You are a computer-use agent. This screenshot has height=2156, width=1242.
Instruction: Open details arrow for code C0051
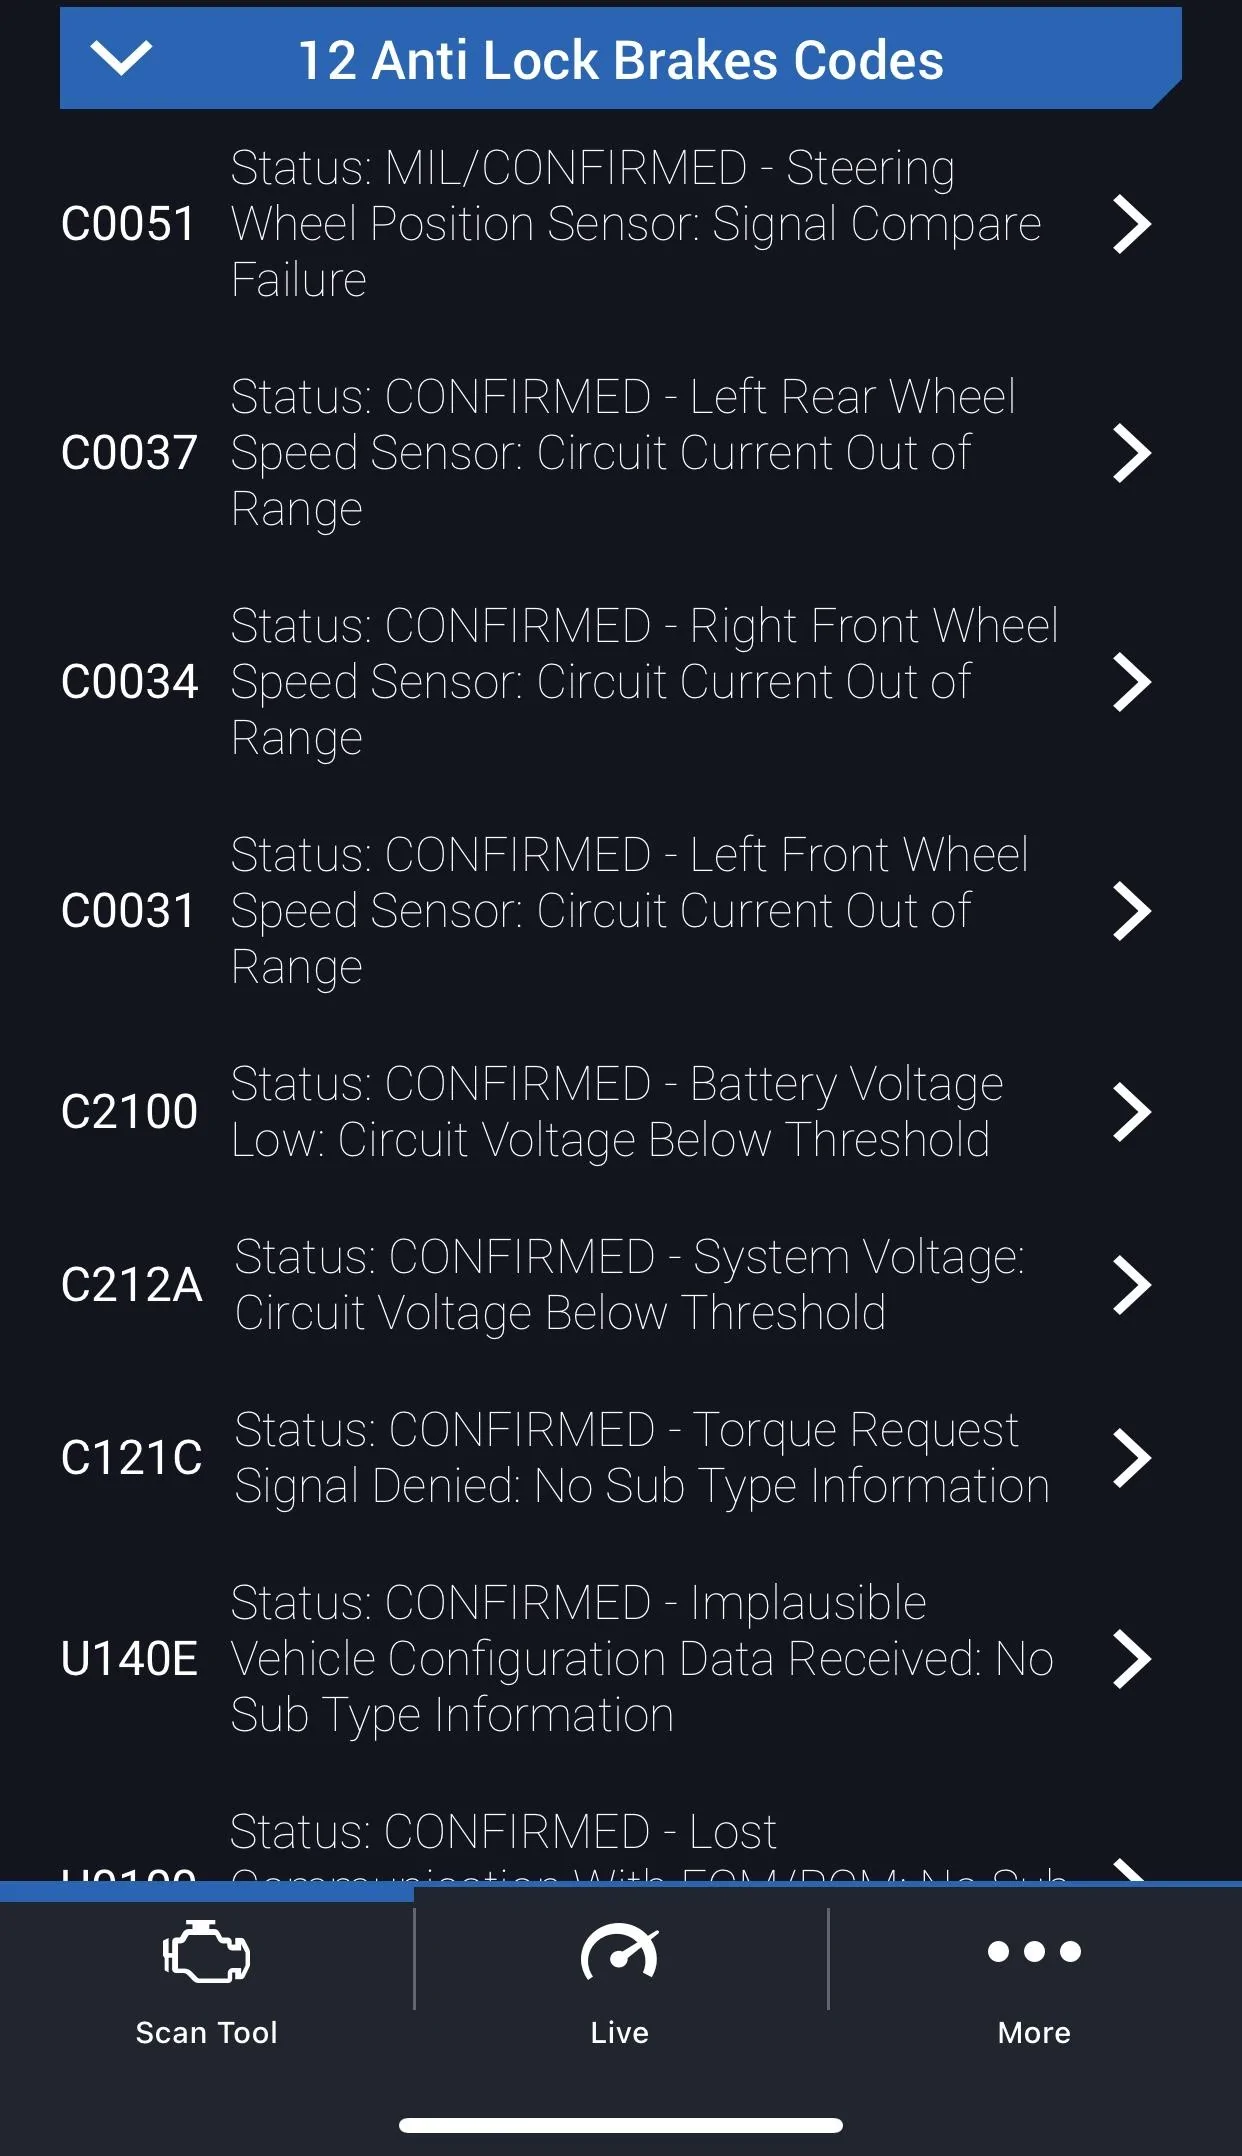pos(1132,224)
